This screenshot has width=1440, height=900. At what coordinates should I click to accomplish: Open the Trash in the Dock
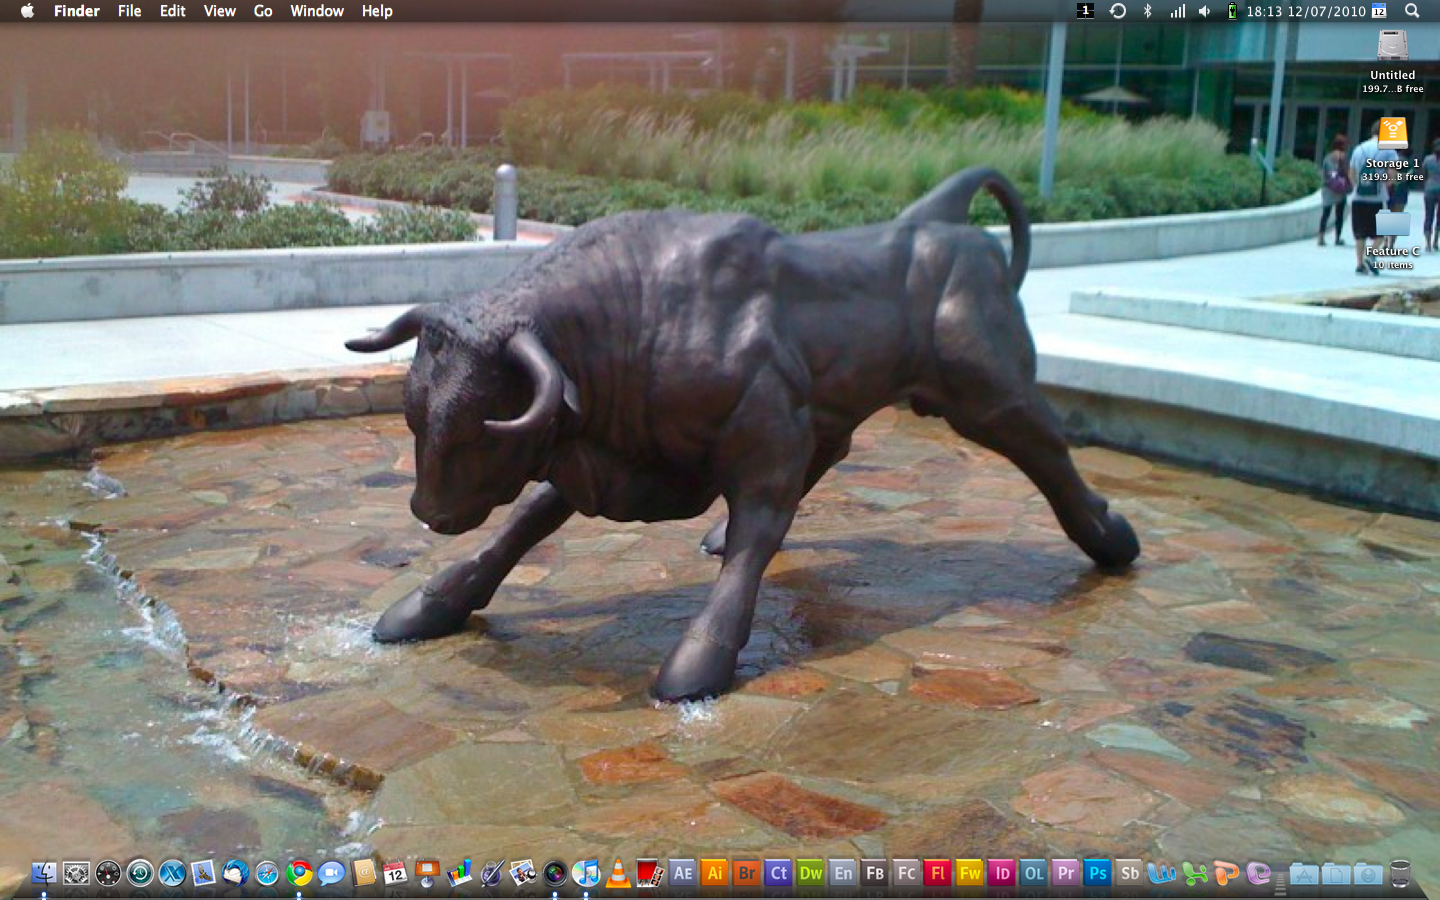coord(1400,874)
